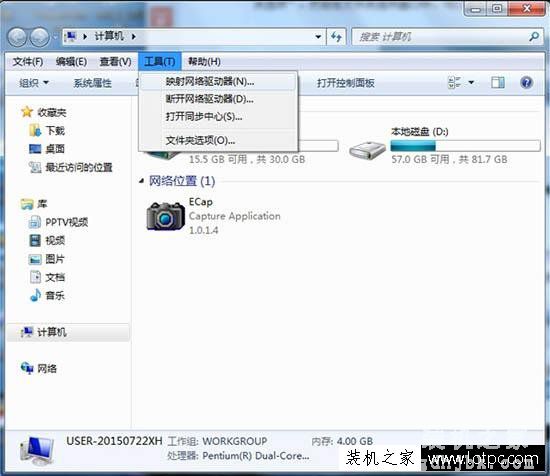
Task: Click the 网络位置 (1) group header
Action: coord(182,181)
